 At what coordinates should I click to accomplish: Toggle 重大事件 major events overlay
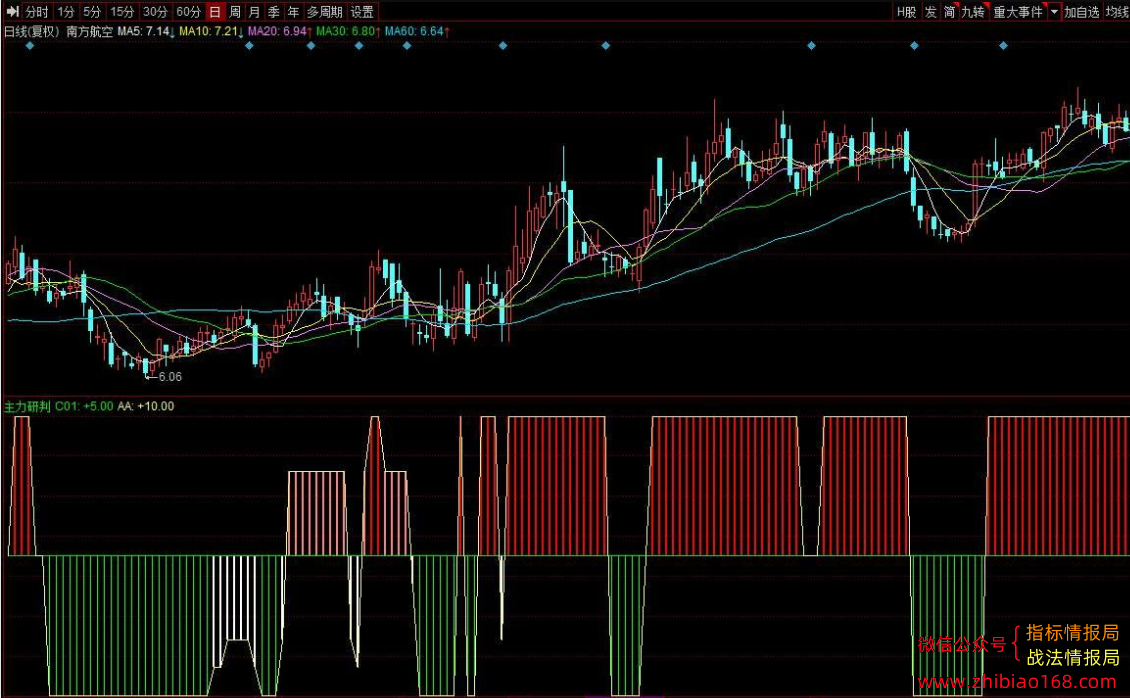point(1018,12)
